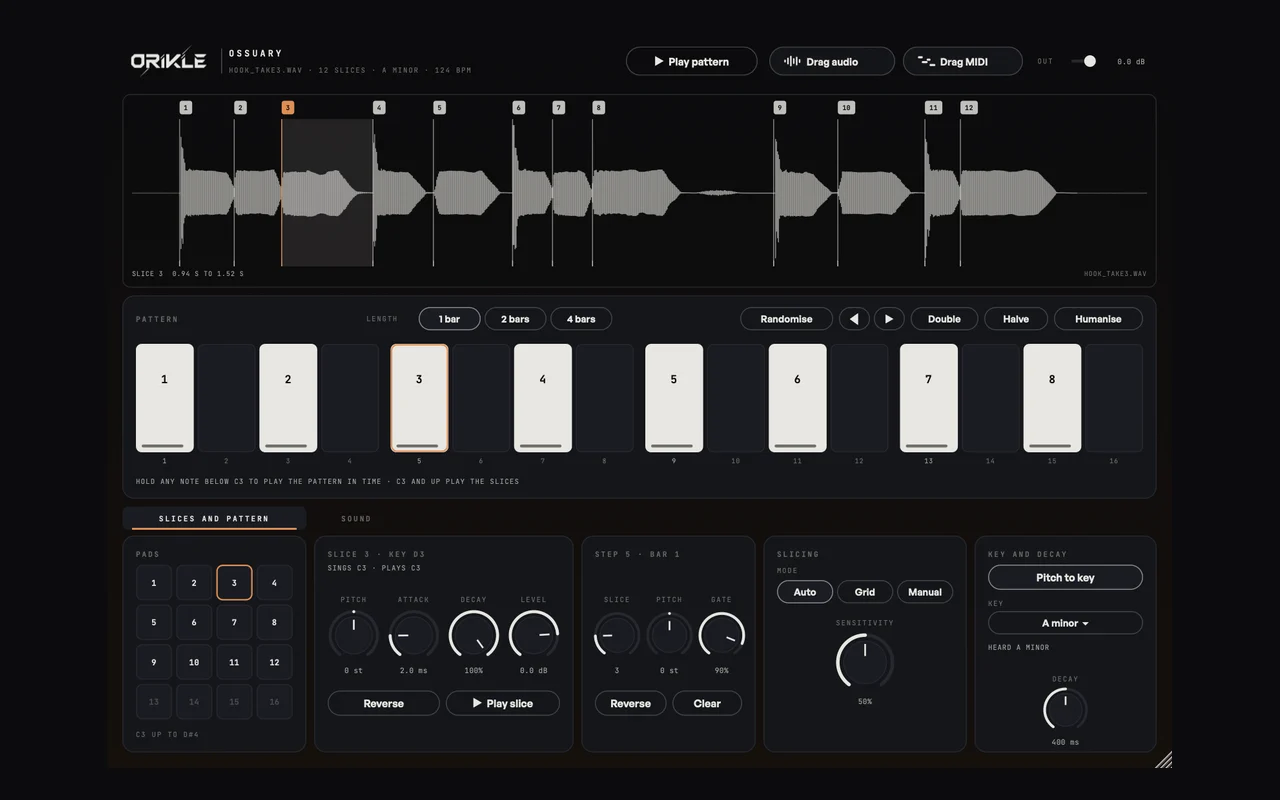Choose Grid slicing mode

coord(865,592)
